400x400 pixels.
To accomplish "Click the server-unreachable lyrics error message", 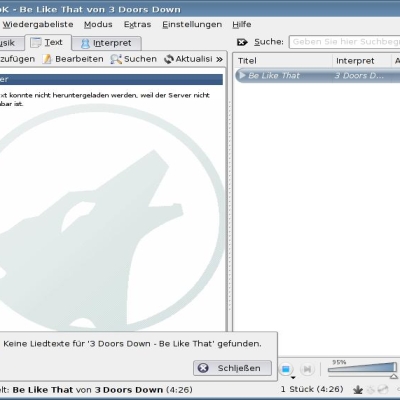I will click(x=105, y=99).
